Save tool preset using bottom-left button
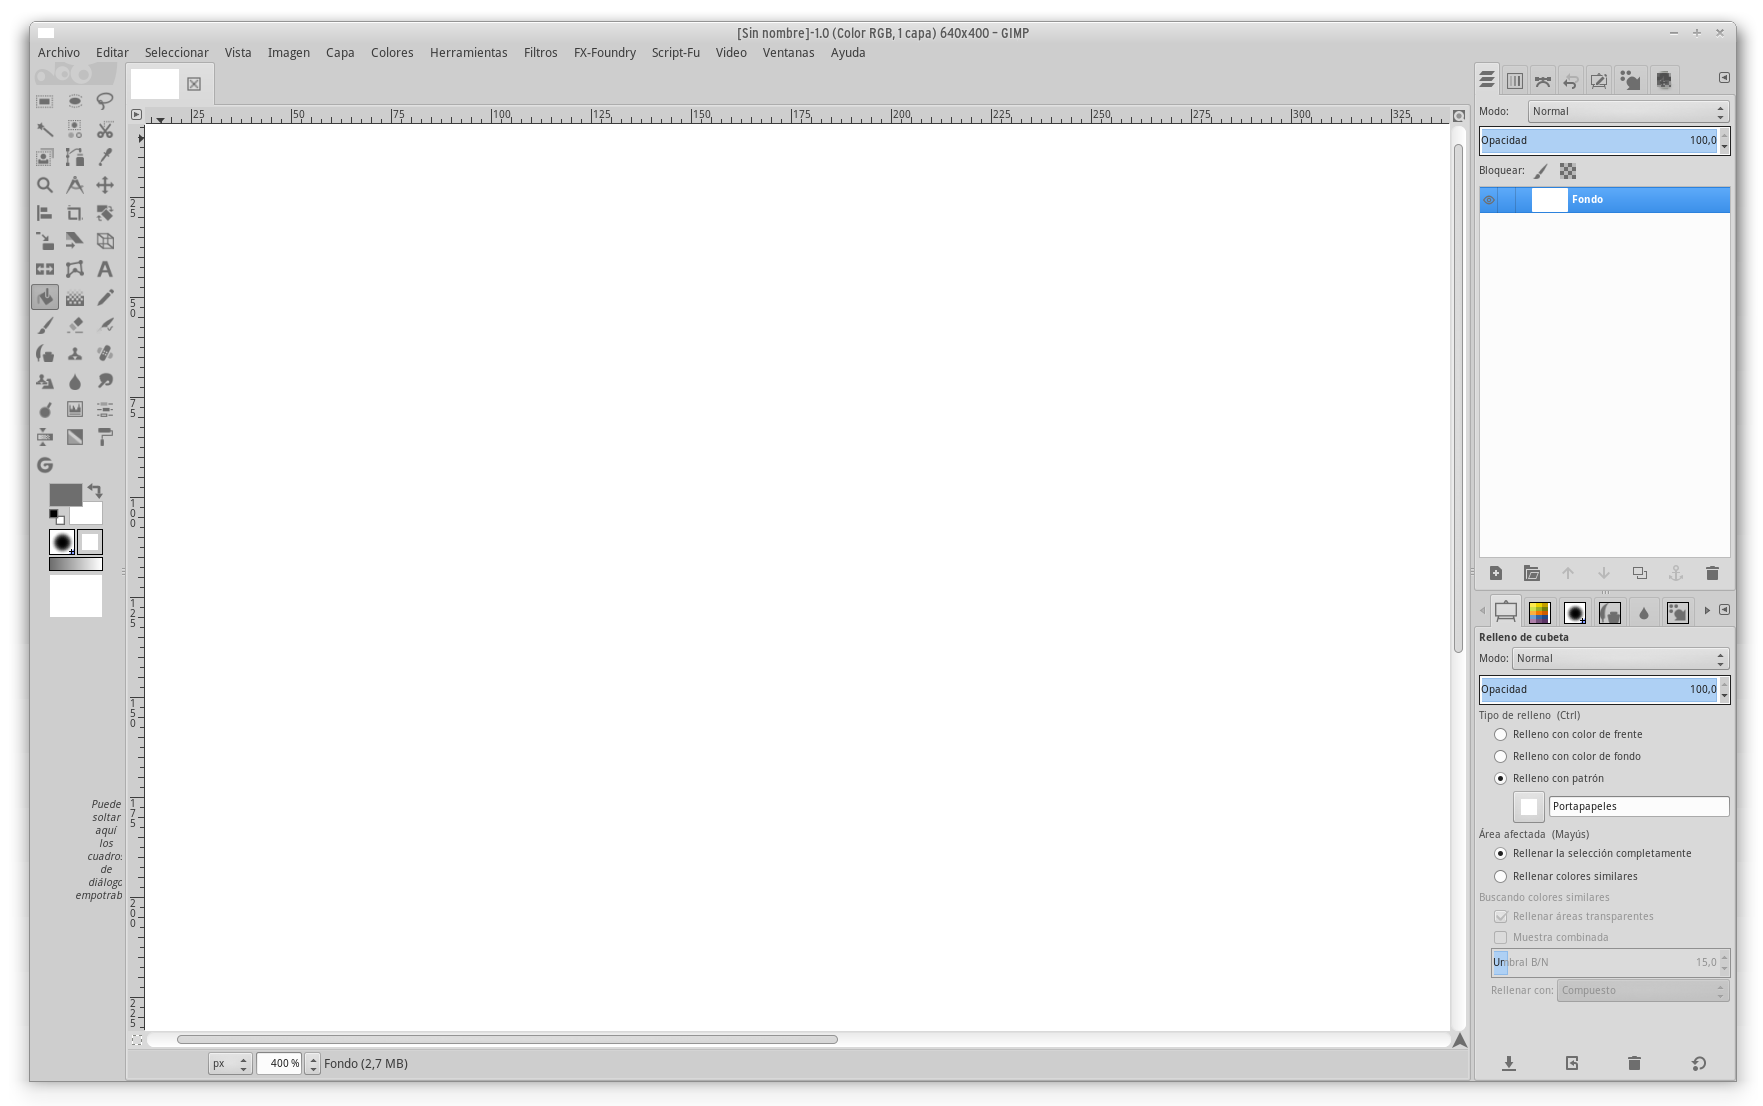The width and height of the screenshot is (1763, 1106). [x=1509, y=1064]
